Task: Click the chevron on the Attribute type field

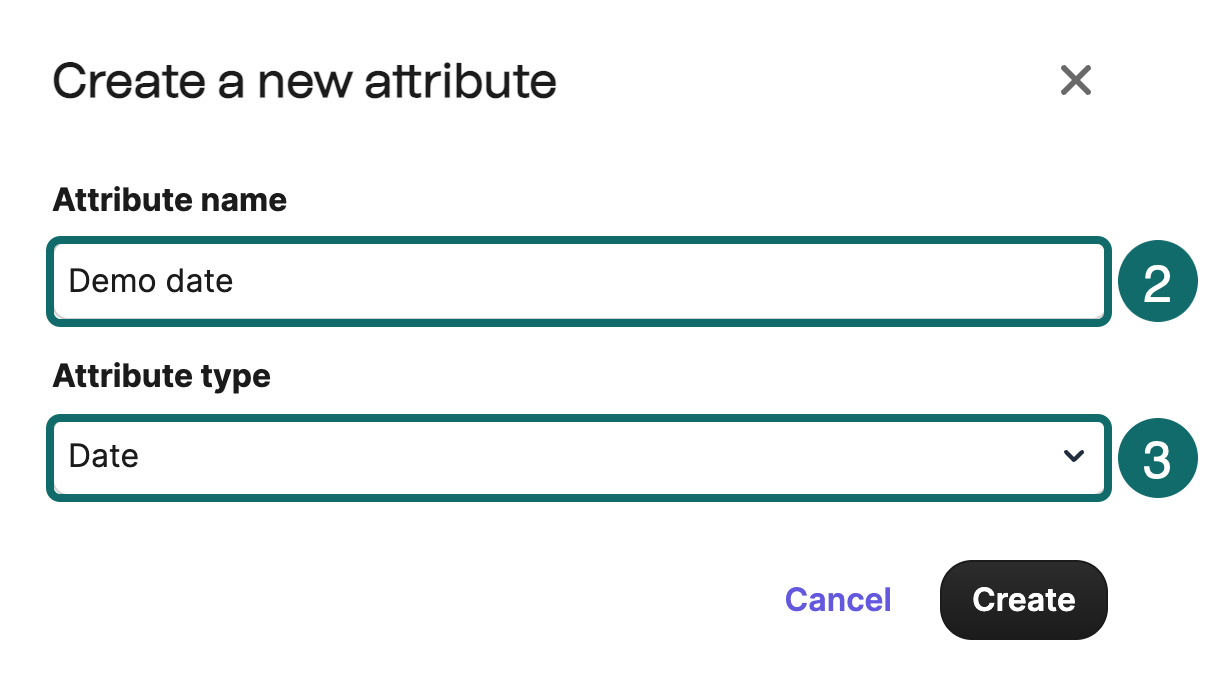Action: pyautogui.click(x=1074, y=457)
